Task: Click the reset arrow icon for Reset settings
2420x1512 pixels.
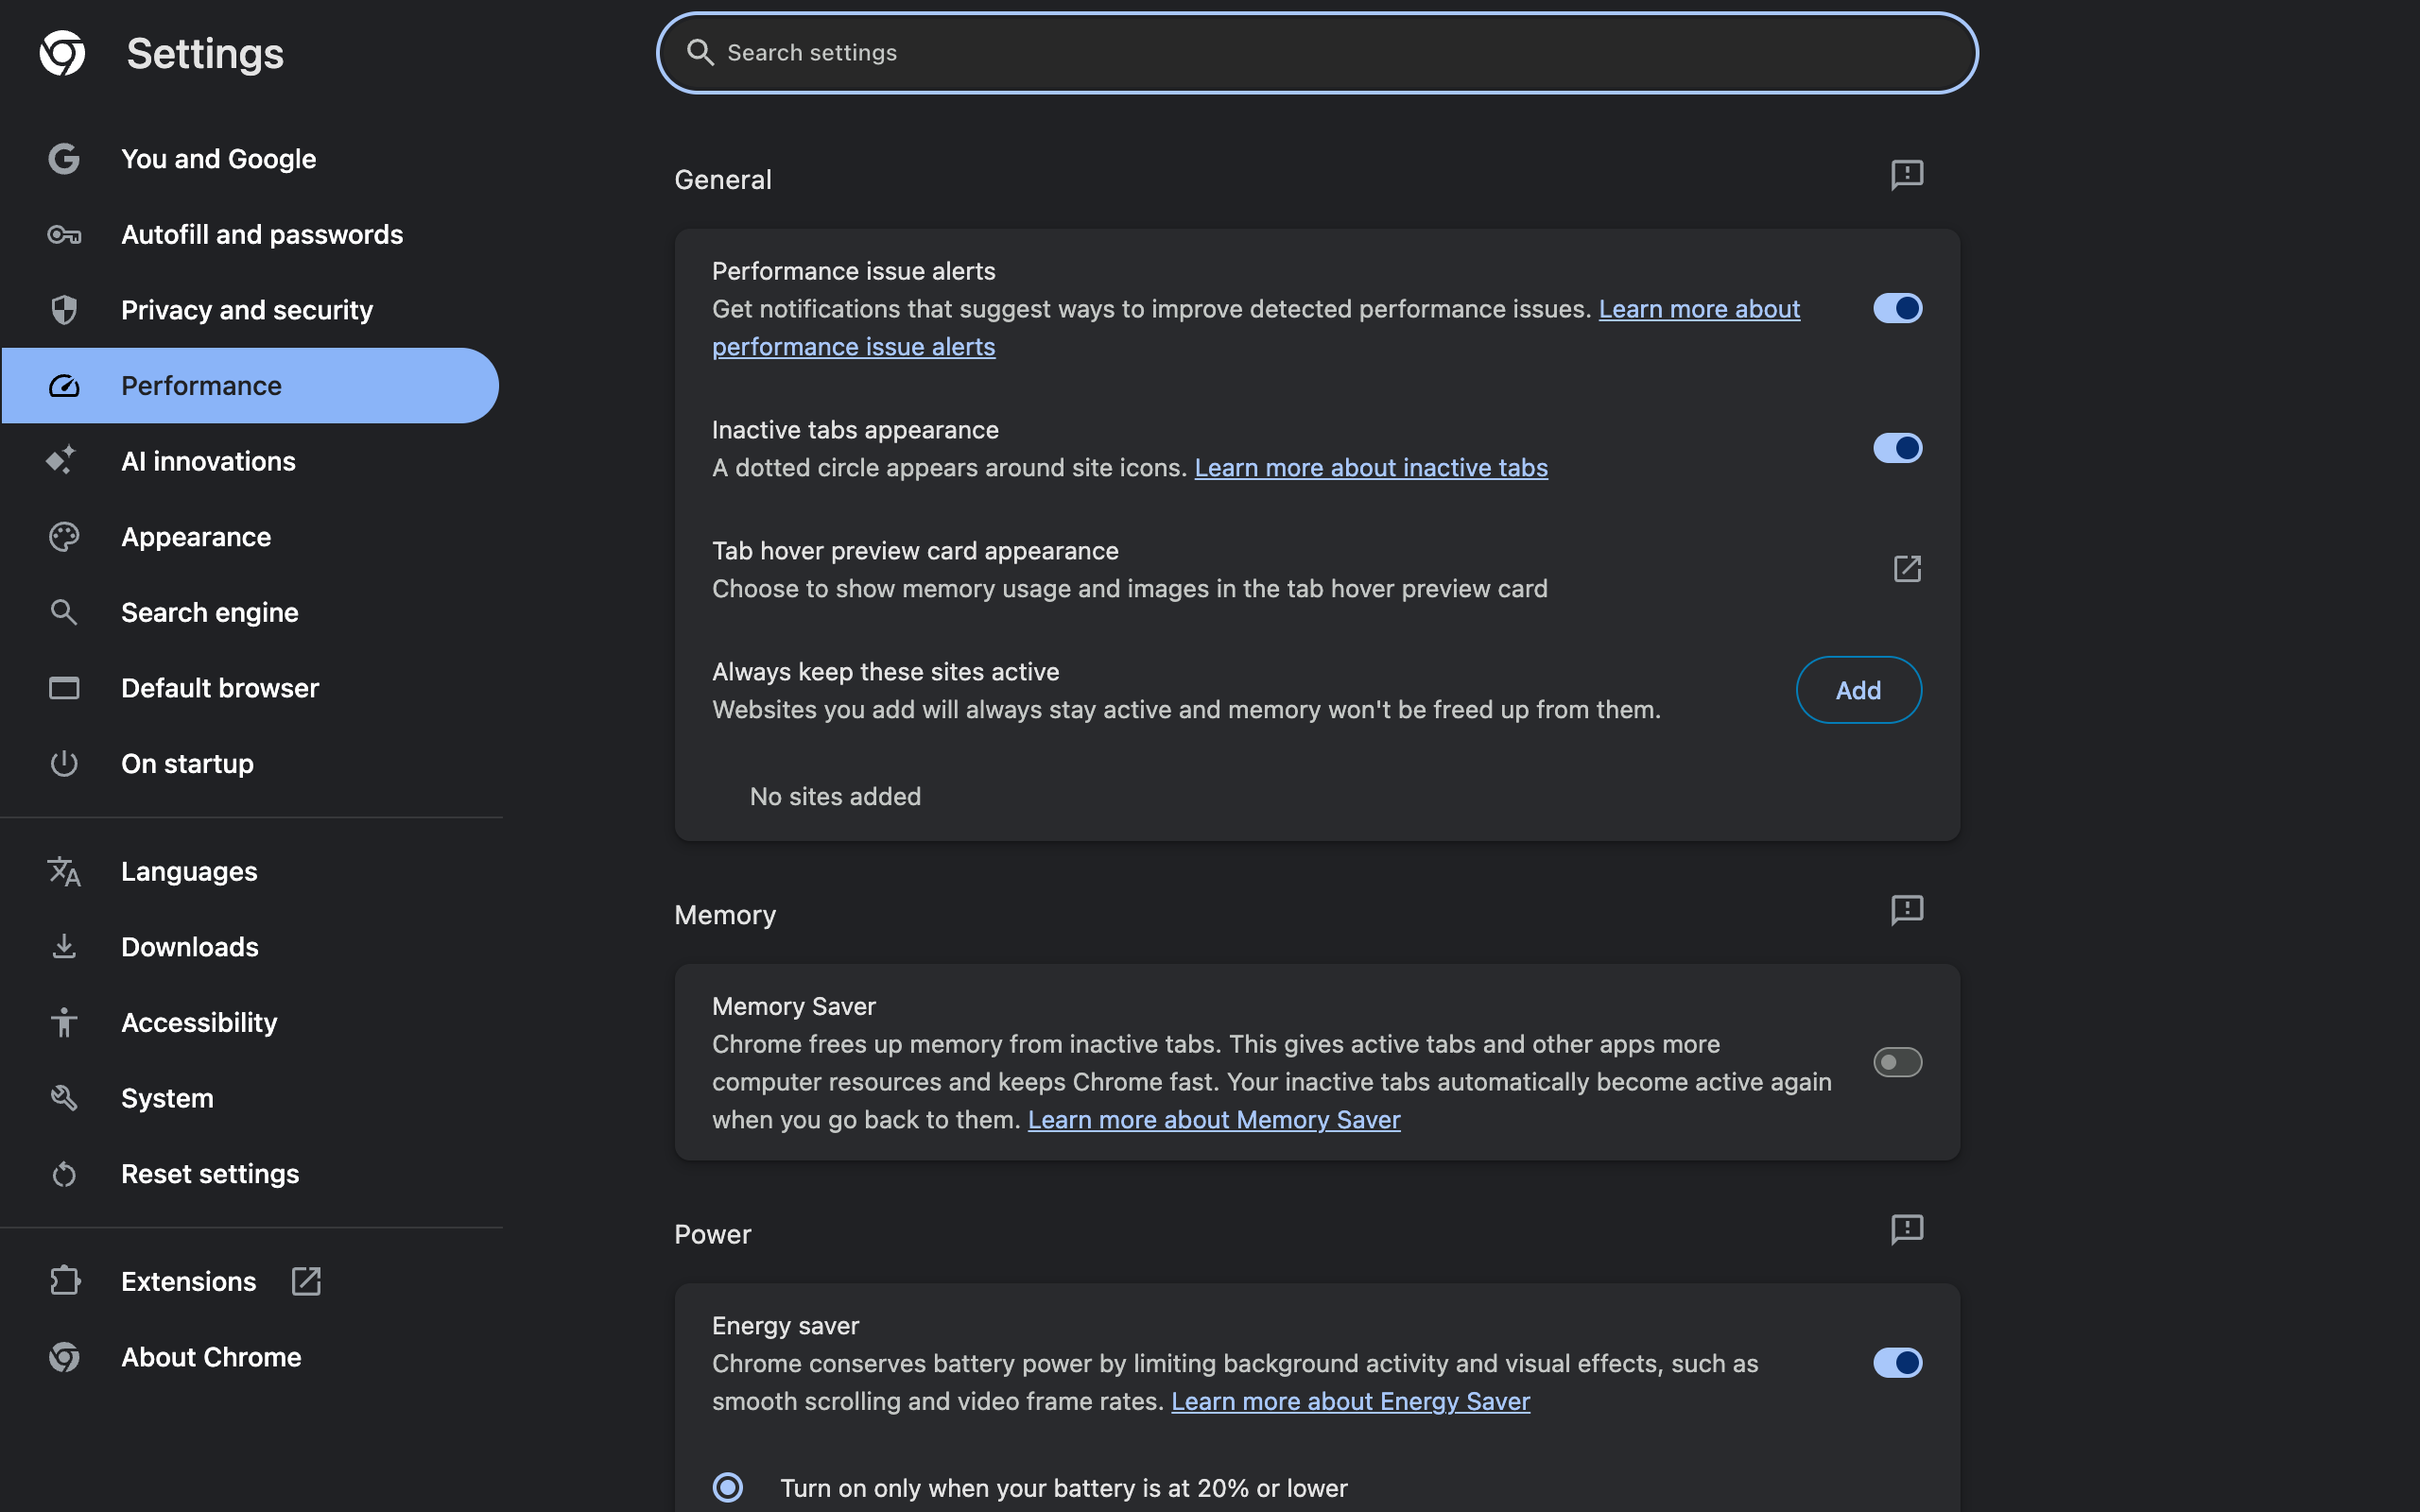Action: pyautogui.click(x=64, y=1174)
